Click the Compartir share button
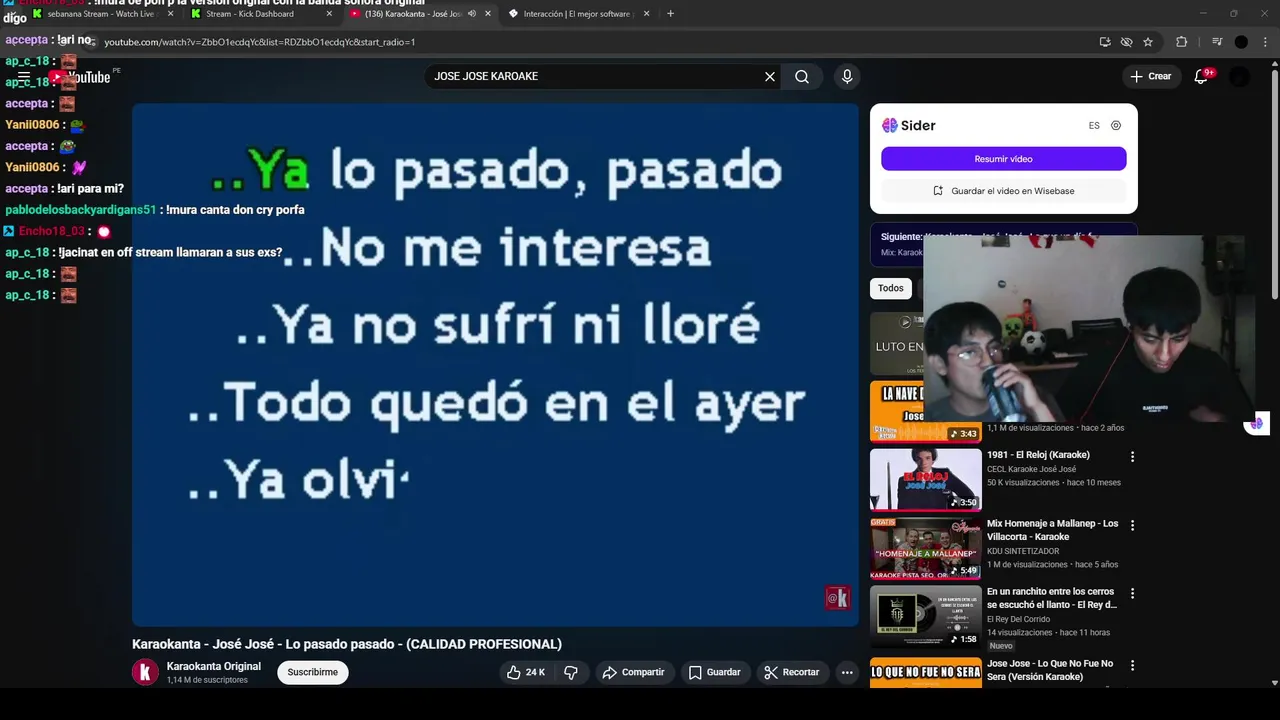The image size is (1280, 720). tap(633, 673)
